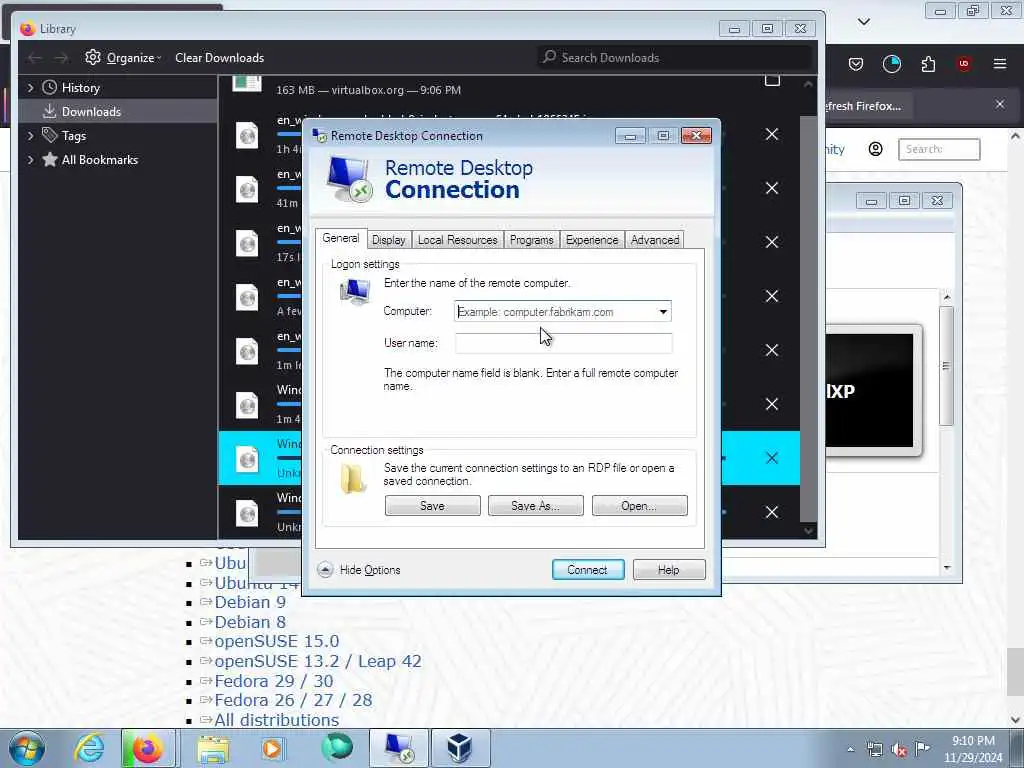Open the Display tab in Remote Desktop Connection
1024x768 pixels.
point(389,240)
